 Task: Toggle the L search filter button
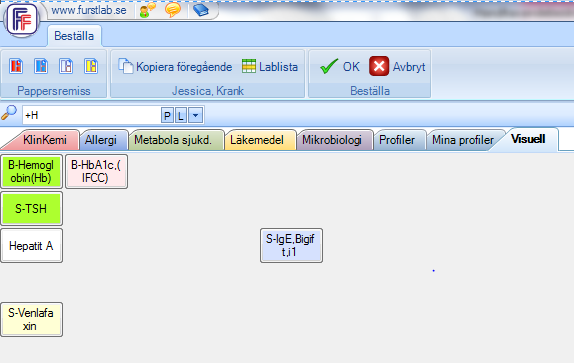pos(180,116)
